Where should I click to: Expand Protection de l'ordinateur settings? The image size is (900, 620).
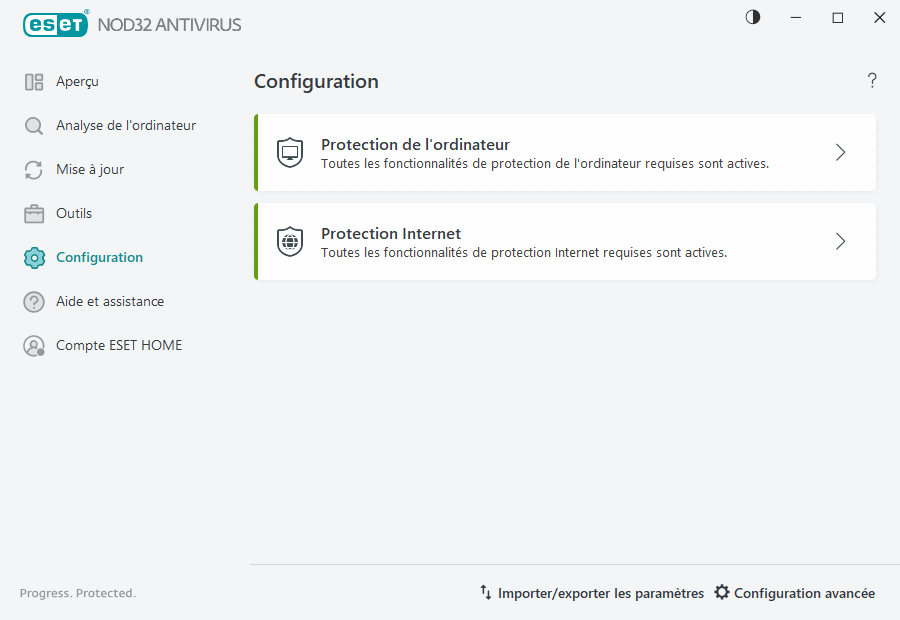pyautogui.click(x=840, y=152)
